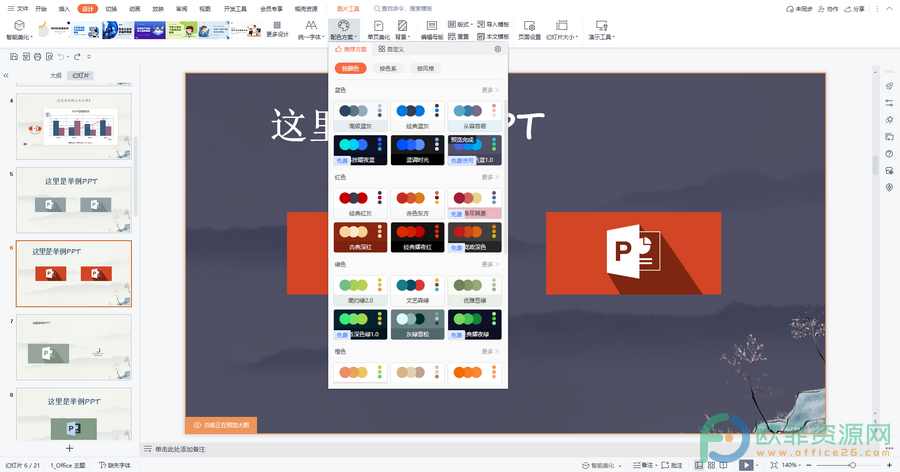Click the 重置 reset button
This screenshot has height=472, width=900.
(x=459, y=36)
